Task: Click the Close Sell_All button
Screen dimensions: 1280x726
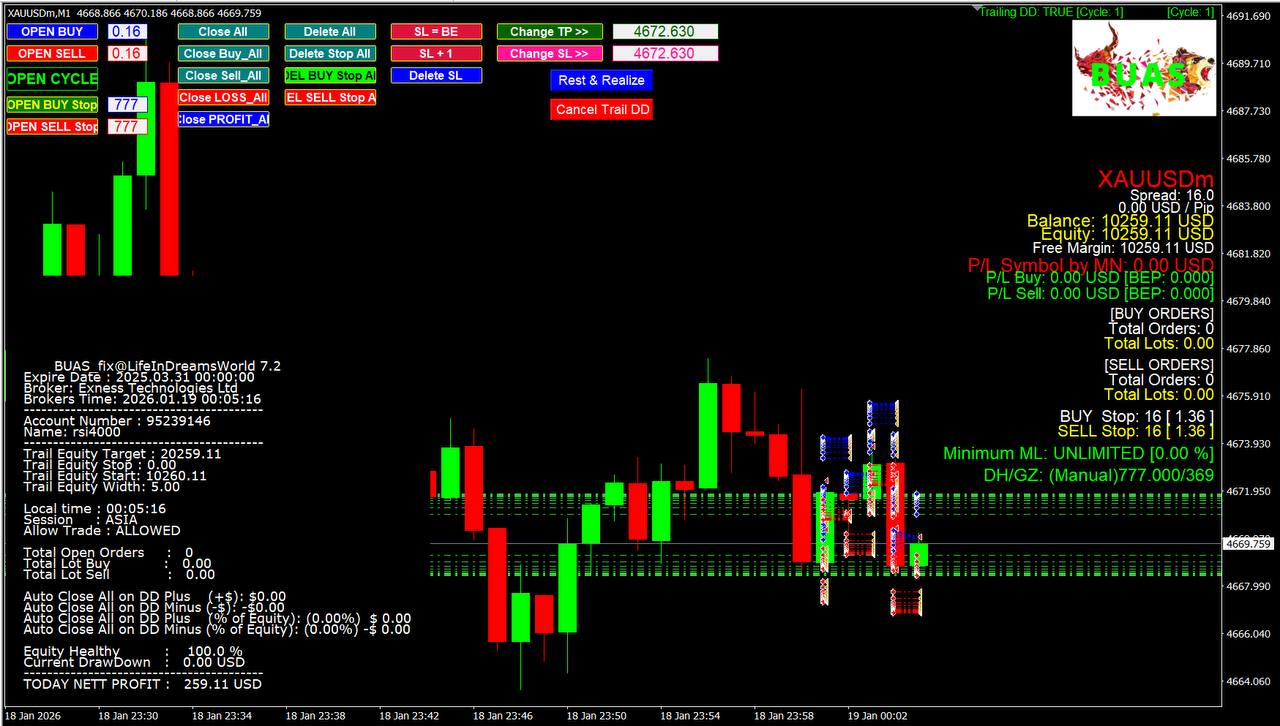Action: point(223,76)
